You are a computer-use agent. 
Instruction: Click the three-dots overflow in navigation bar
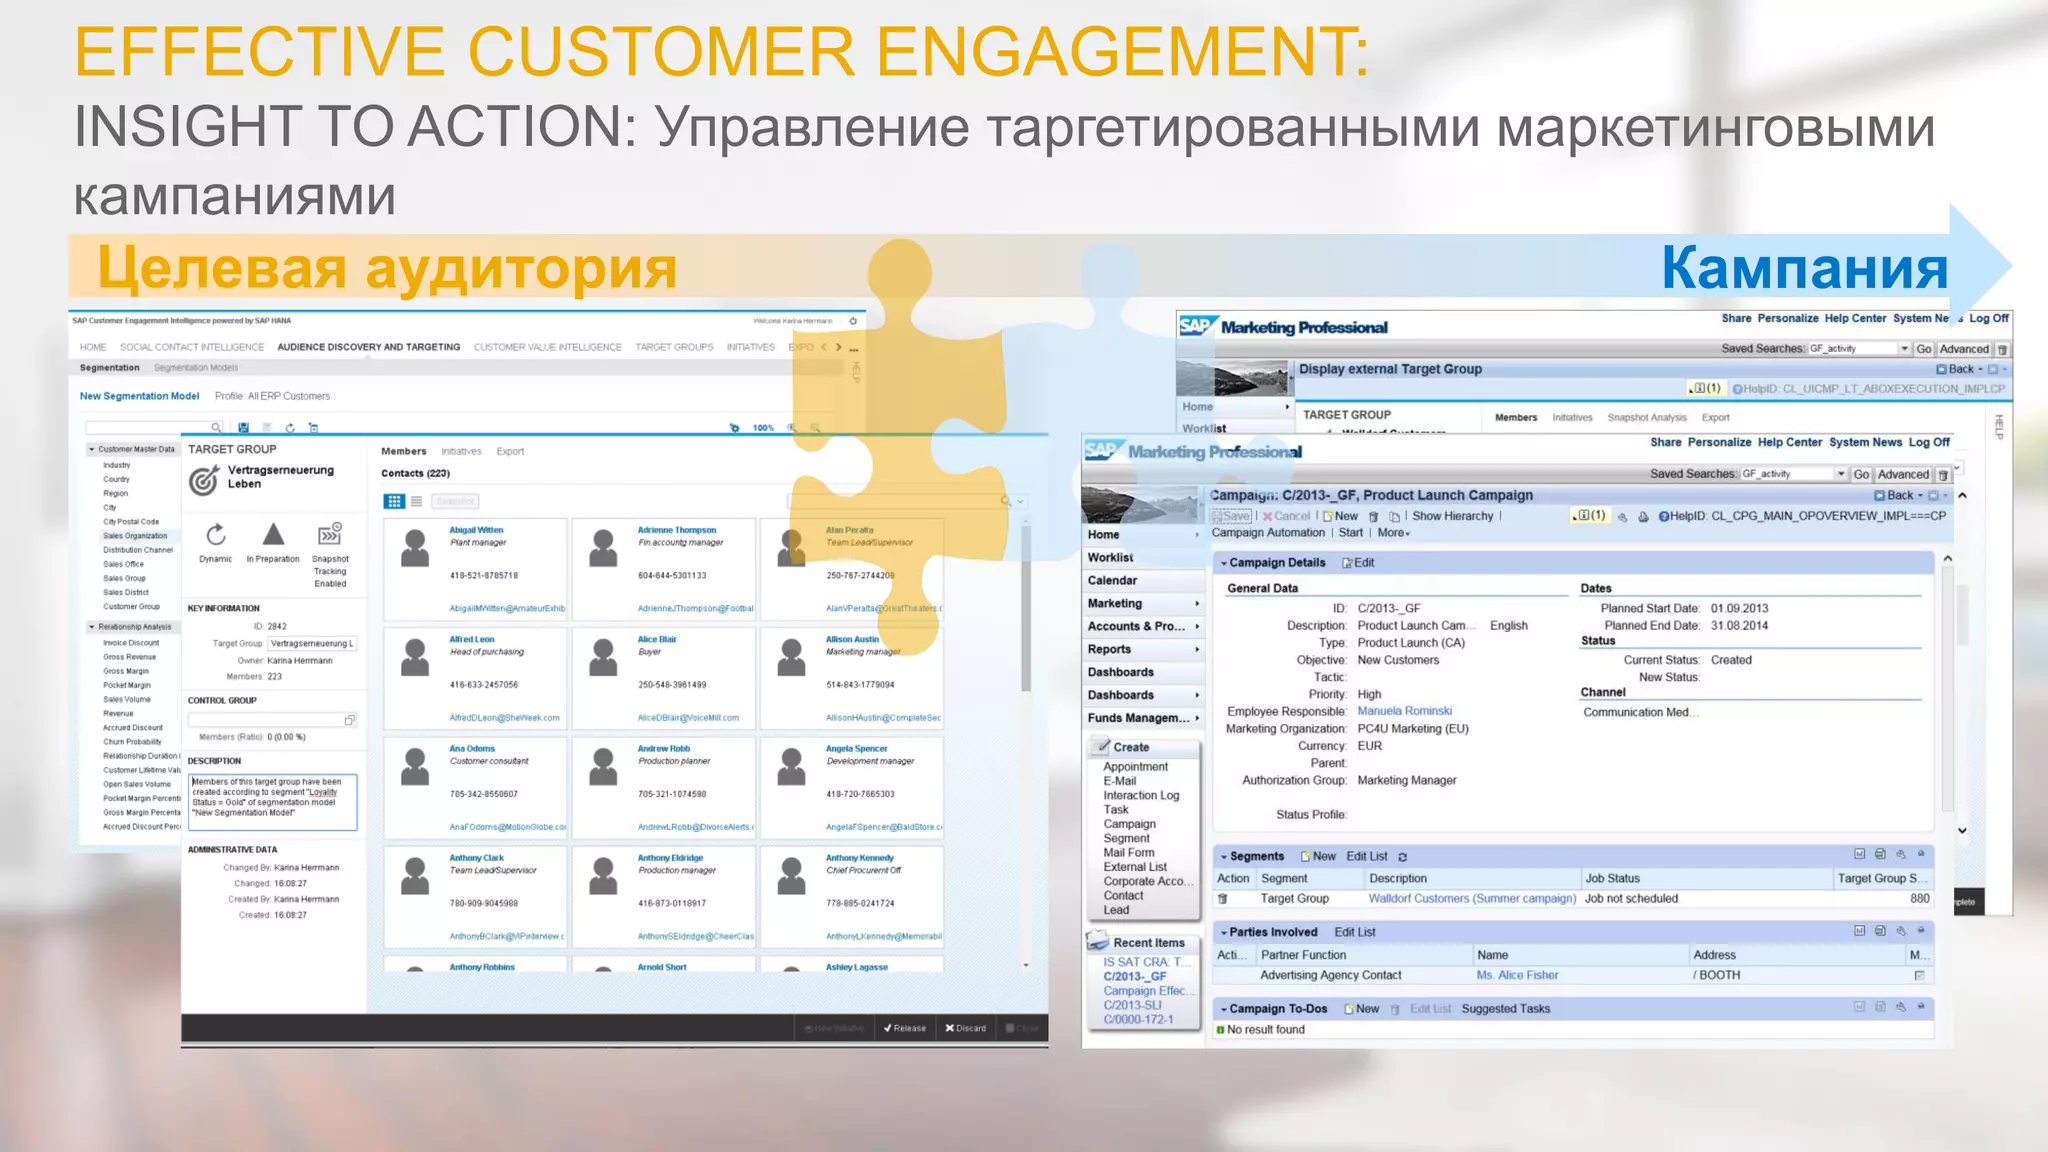854,348
